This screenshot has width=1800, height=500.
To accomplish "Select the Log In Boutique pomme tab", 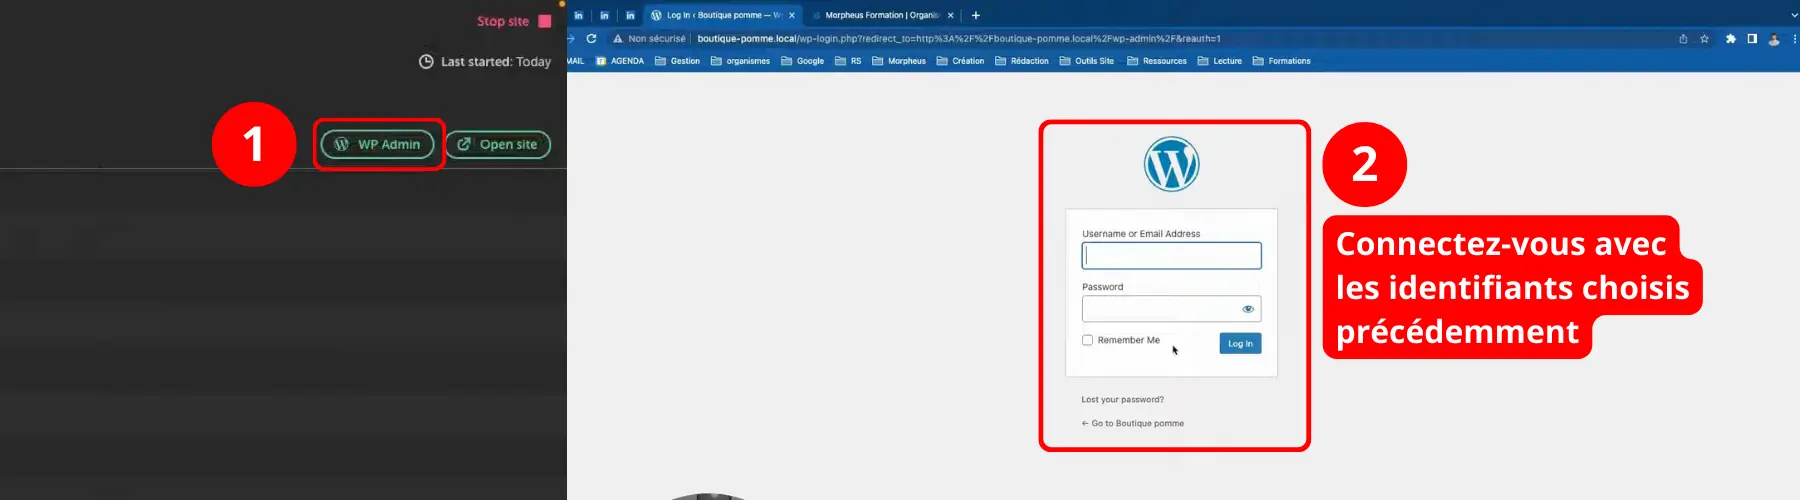I will pyautogui.click(x=722, y=15).
